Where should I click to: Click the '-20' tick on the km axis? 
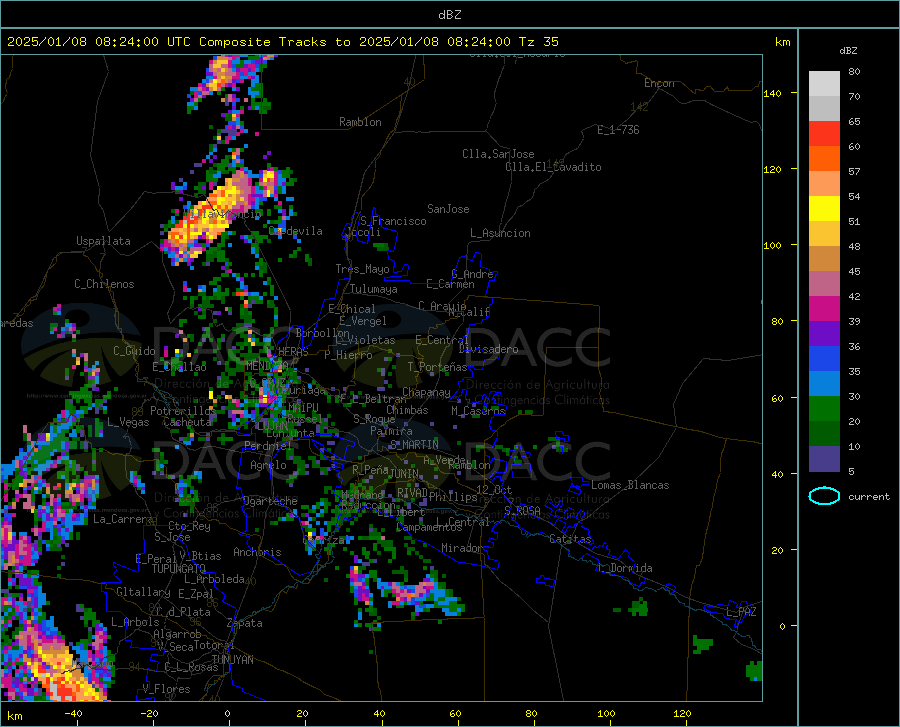point(149,714)
